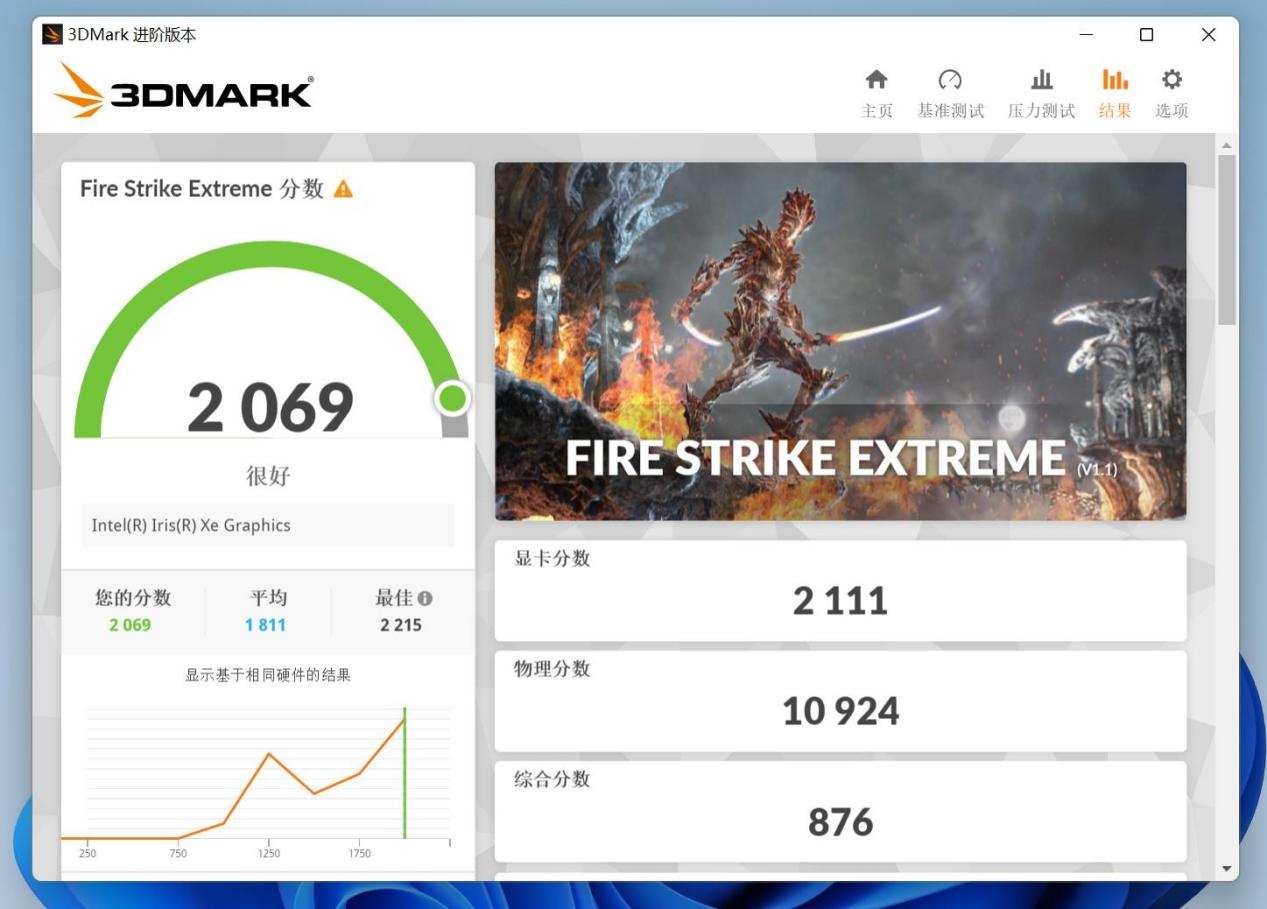Maximize the 3DMark window
Screen dimensions: 1267x909
1146,35
